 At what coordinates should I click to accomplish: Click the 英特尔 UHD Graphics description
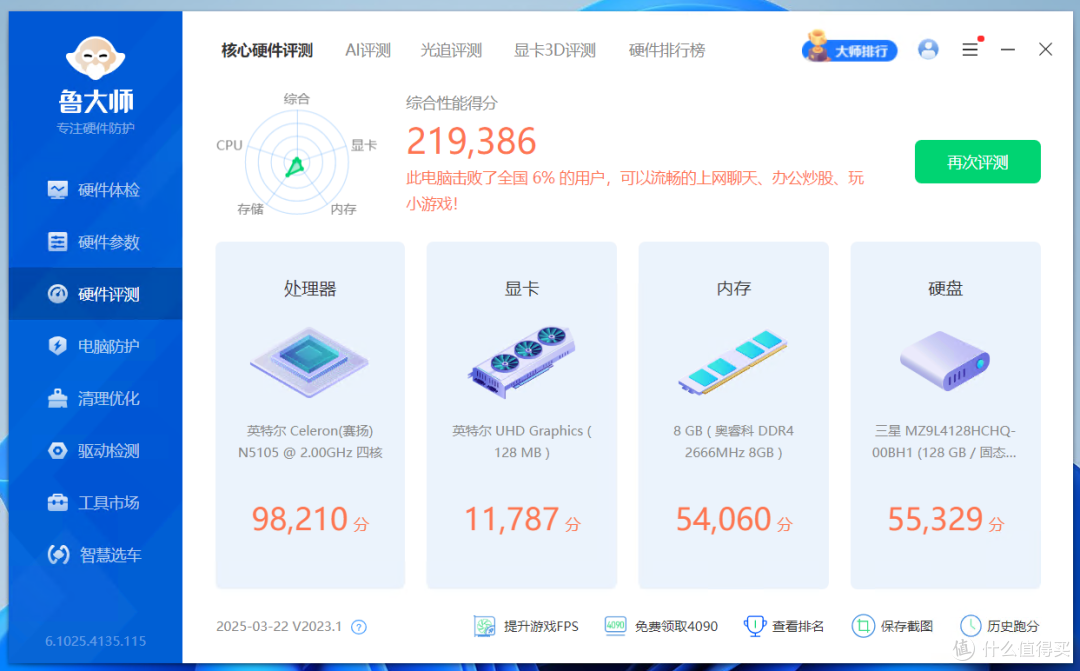[521, 442]
